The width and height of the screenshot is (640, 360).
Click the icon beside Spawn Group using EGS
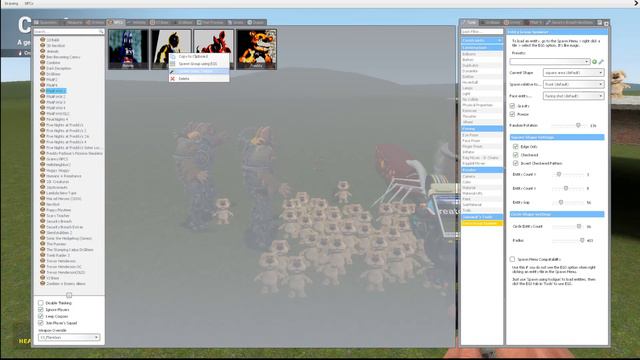tap(173, 64)
